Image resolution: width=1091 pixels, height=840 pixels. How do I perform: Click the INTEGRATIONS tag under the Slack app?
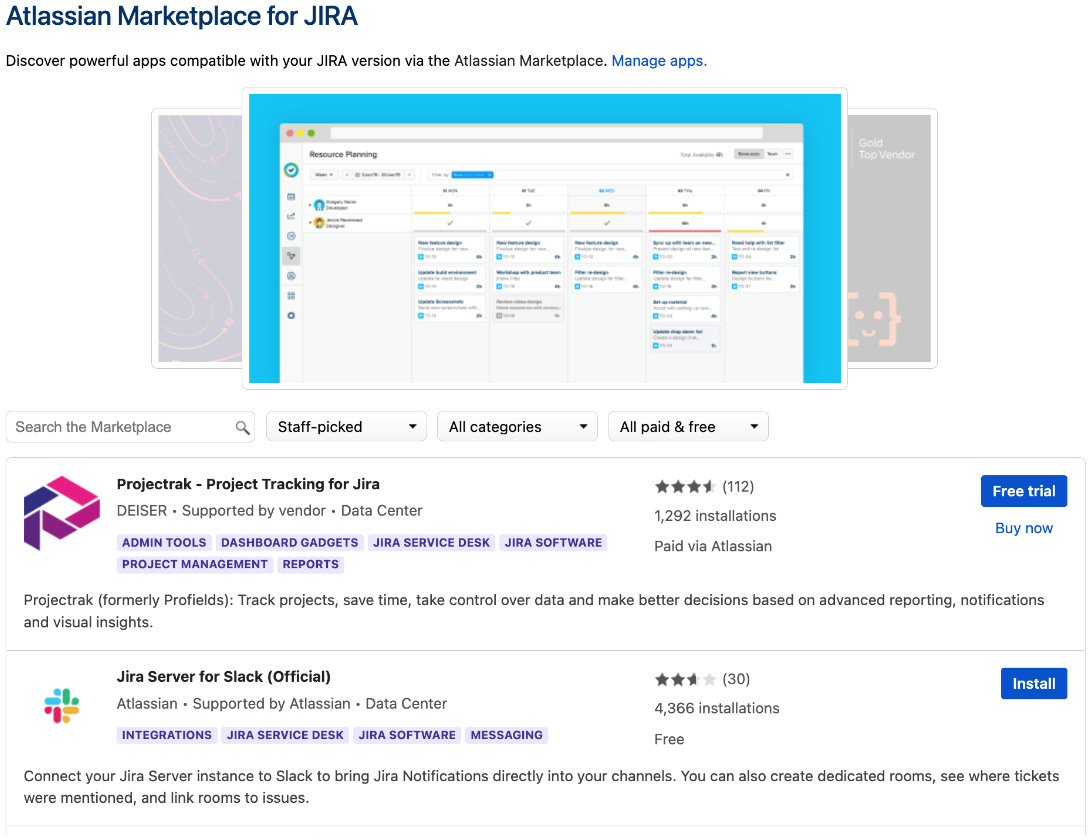point(167,734)
